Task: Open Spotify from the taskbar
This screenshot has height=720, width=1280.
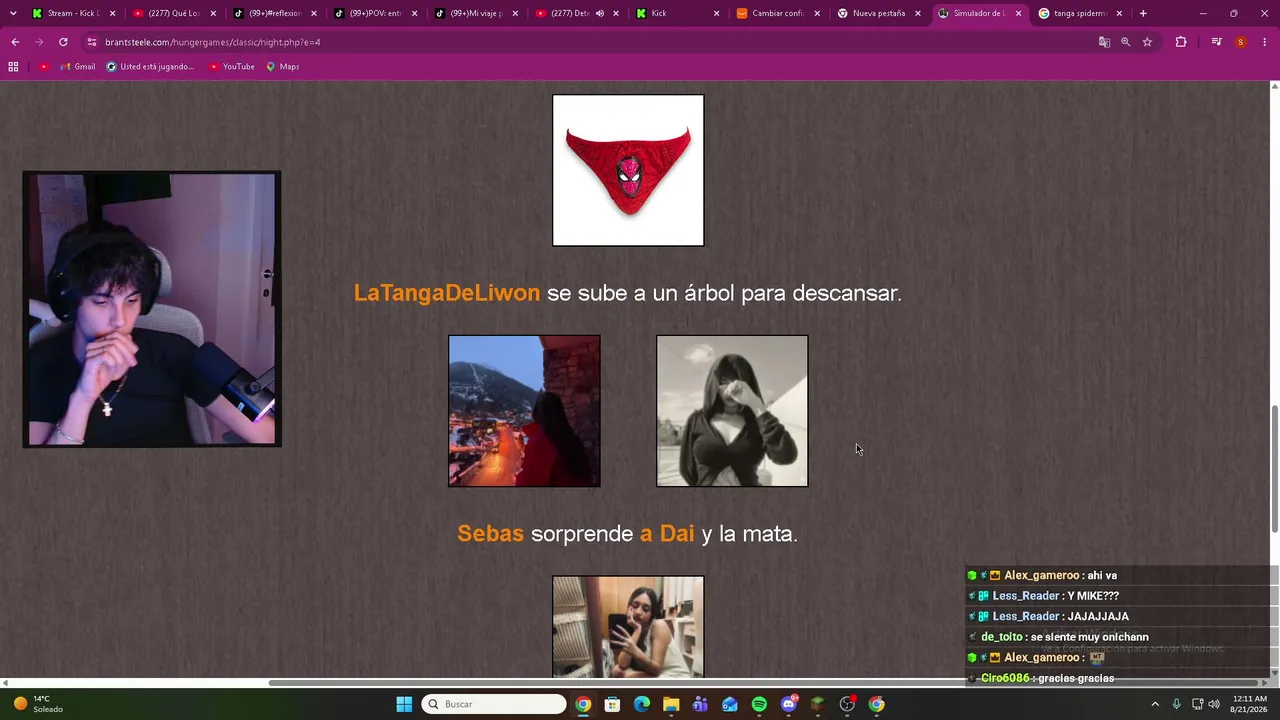Action: [x=759, y=704]
